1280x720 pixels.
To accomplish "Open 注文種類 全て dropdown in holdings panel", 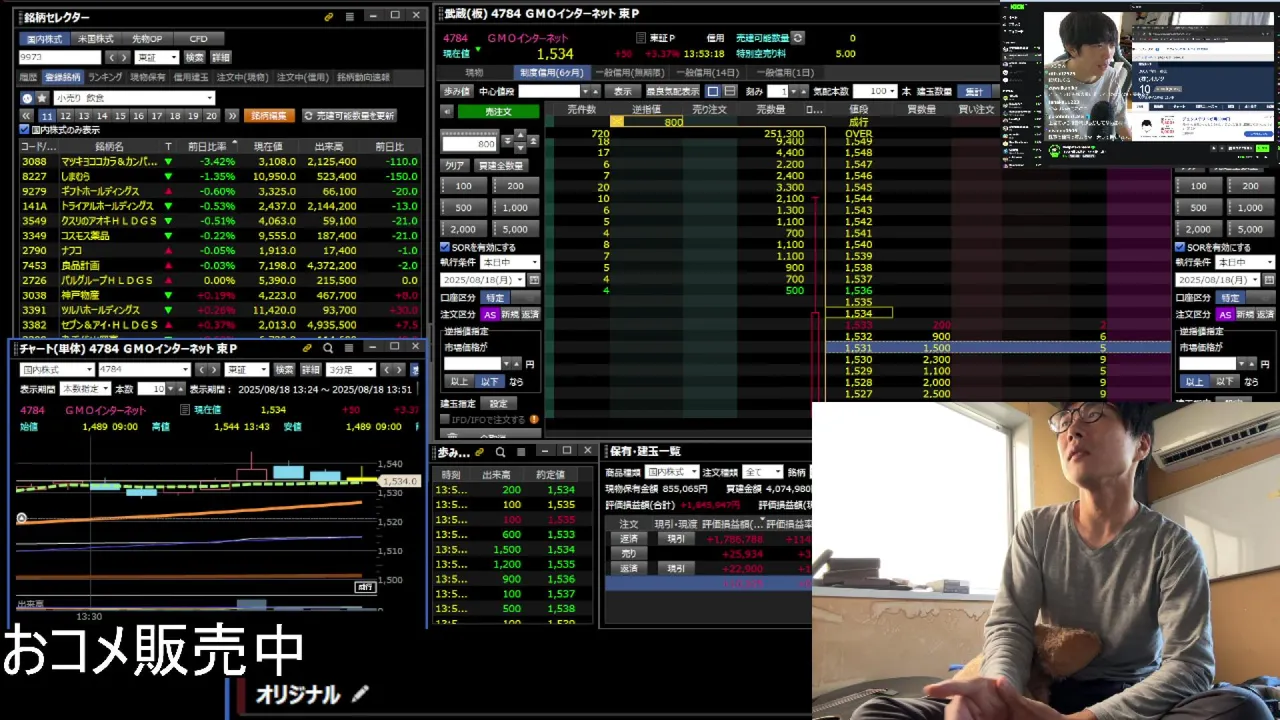I will 762,471.
